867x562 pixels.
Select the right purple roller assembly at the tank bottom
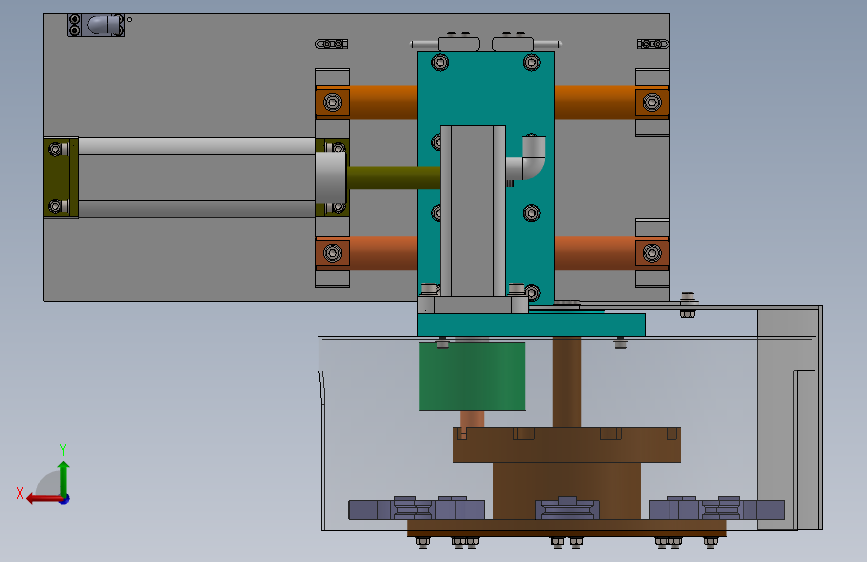pyautogui.click(x=717, y=508)
